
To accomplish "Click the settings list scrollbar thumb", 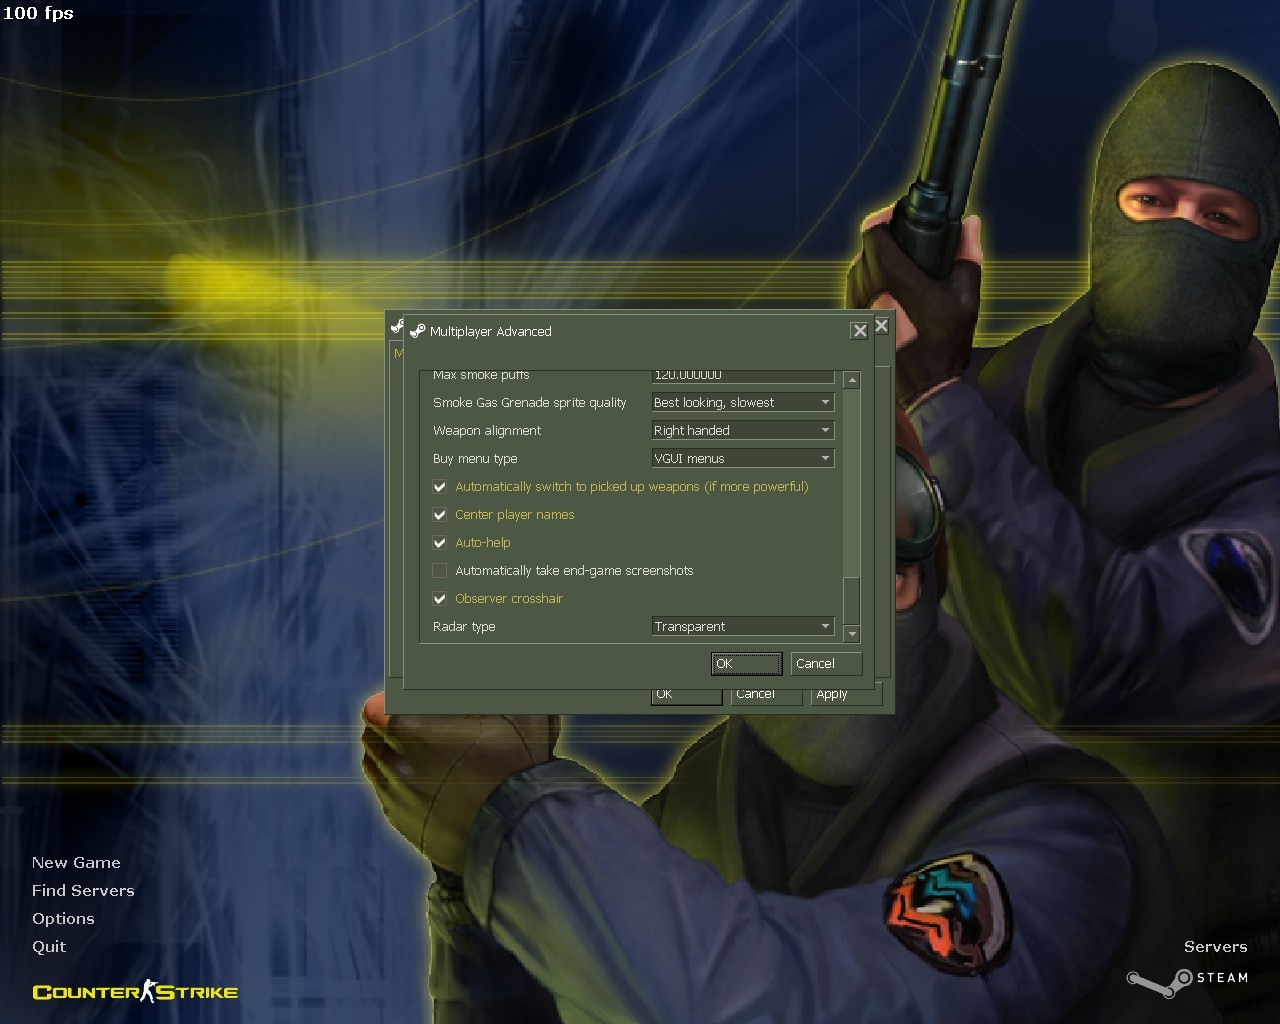I will click(852, 600).
